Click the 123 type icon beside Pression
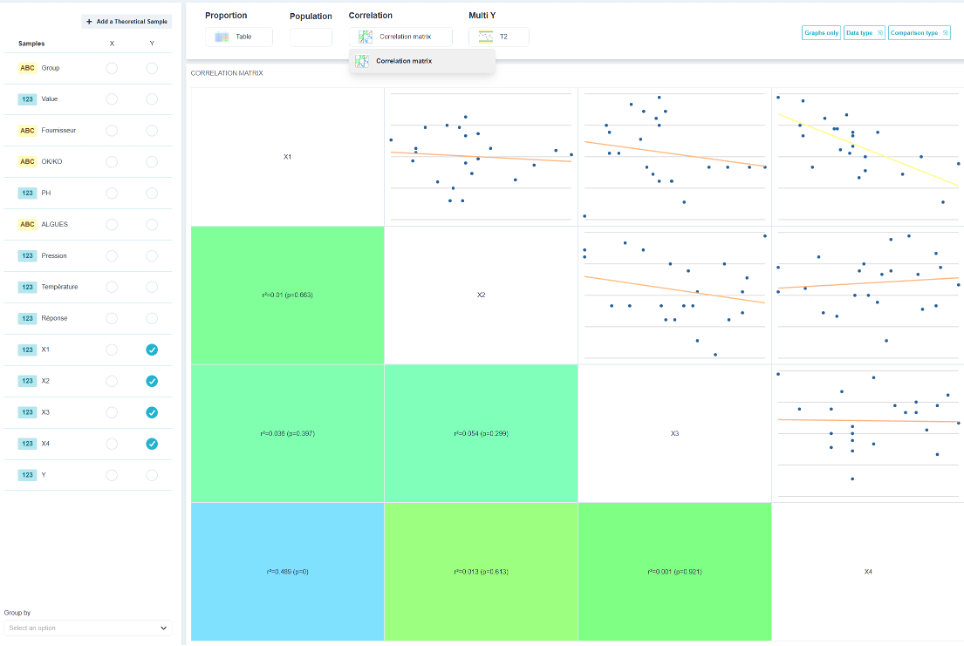964x646 pixels. (x=27, y=256)
